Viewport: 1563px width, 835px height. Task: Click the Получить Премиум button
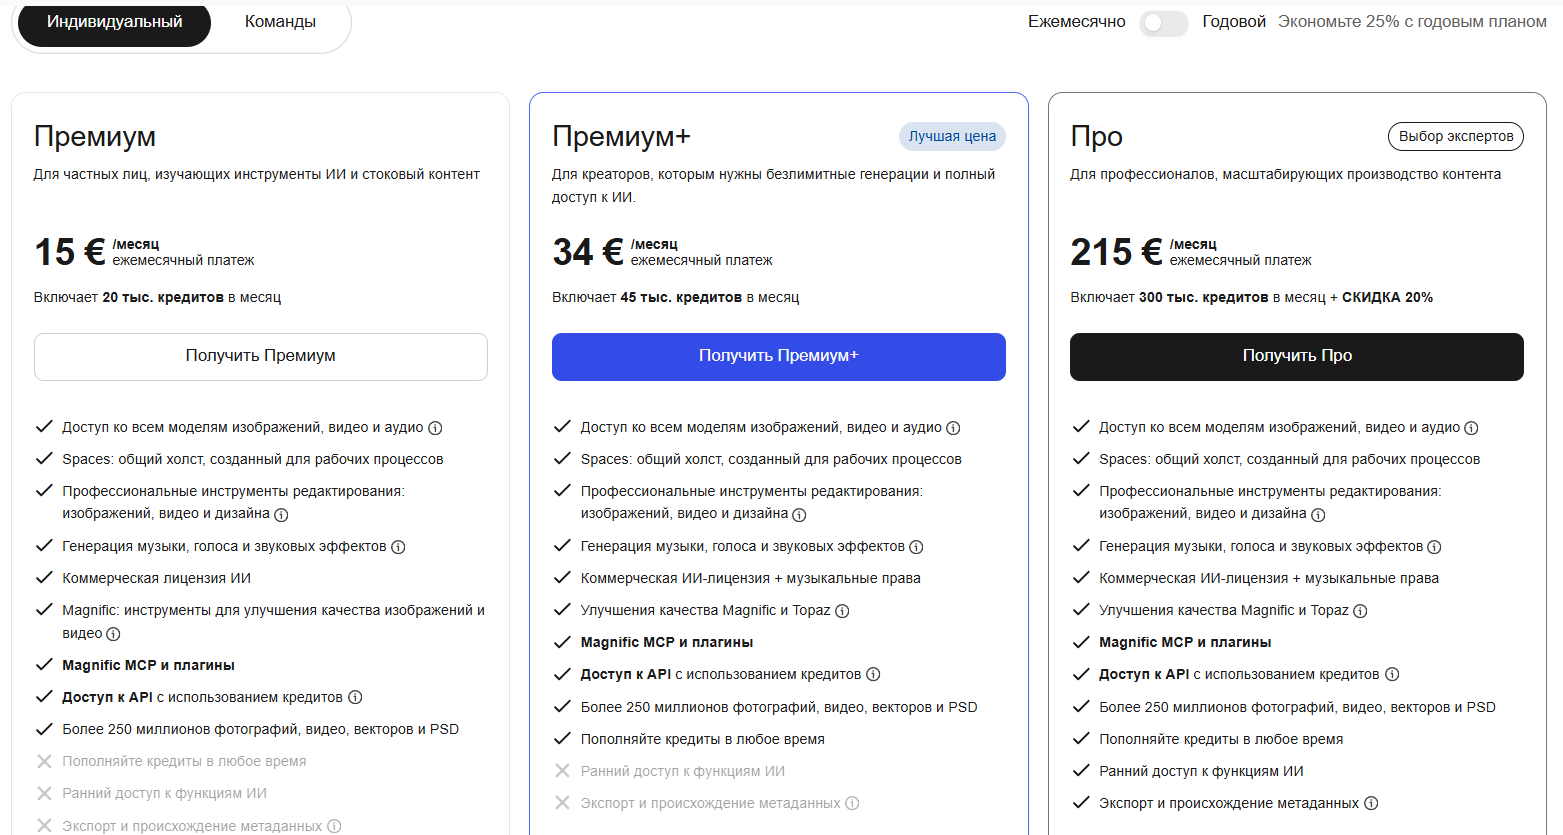coord(261,357)
